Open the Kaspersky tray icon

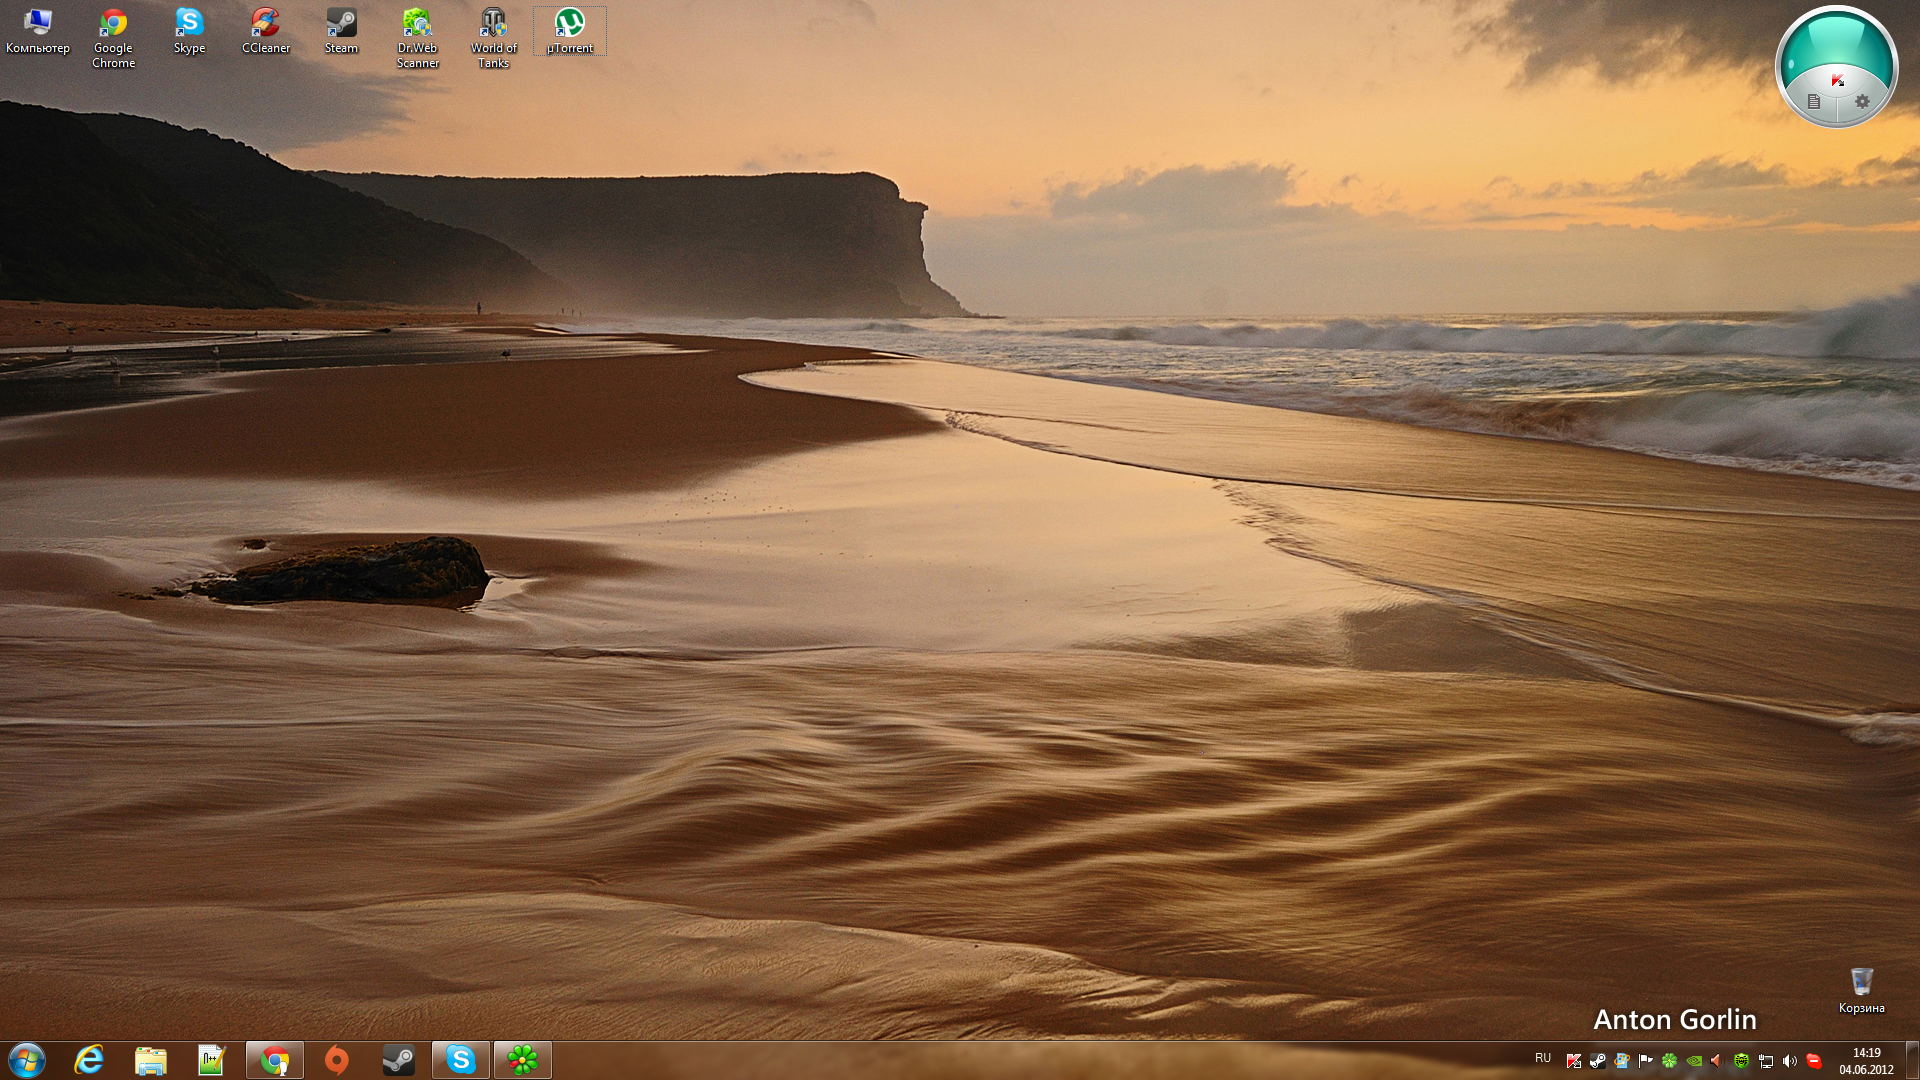pyautogui.click(x=1574, y=1061)
